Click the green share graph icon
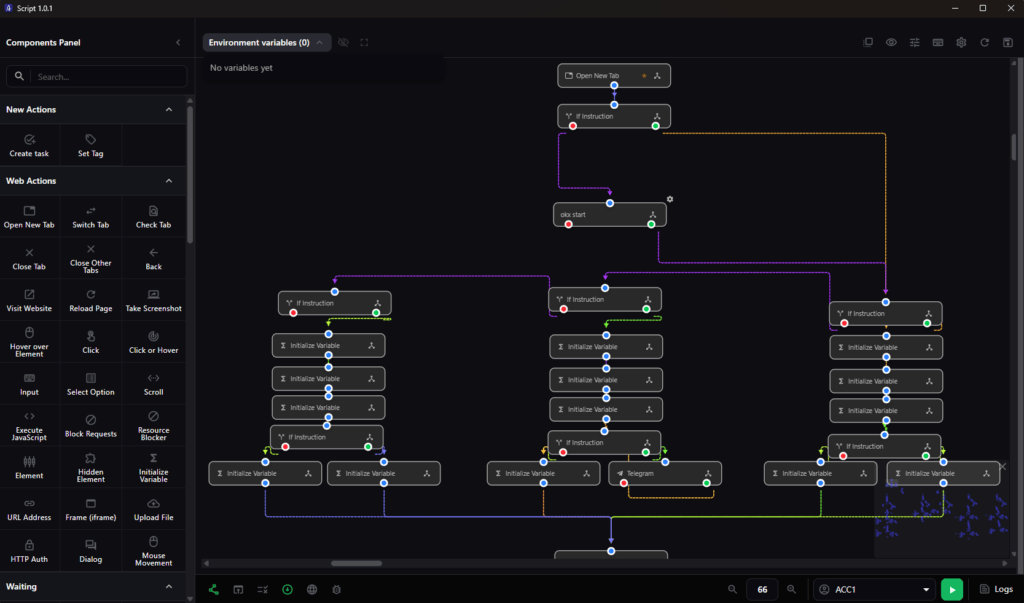This screenshot has height=603, width=1024. tap(214, 589)
